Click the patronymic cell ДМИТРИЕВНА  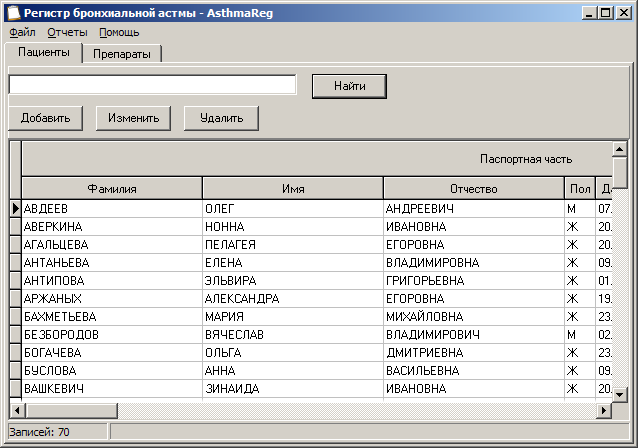[474, 352]
